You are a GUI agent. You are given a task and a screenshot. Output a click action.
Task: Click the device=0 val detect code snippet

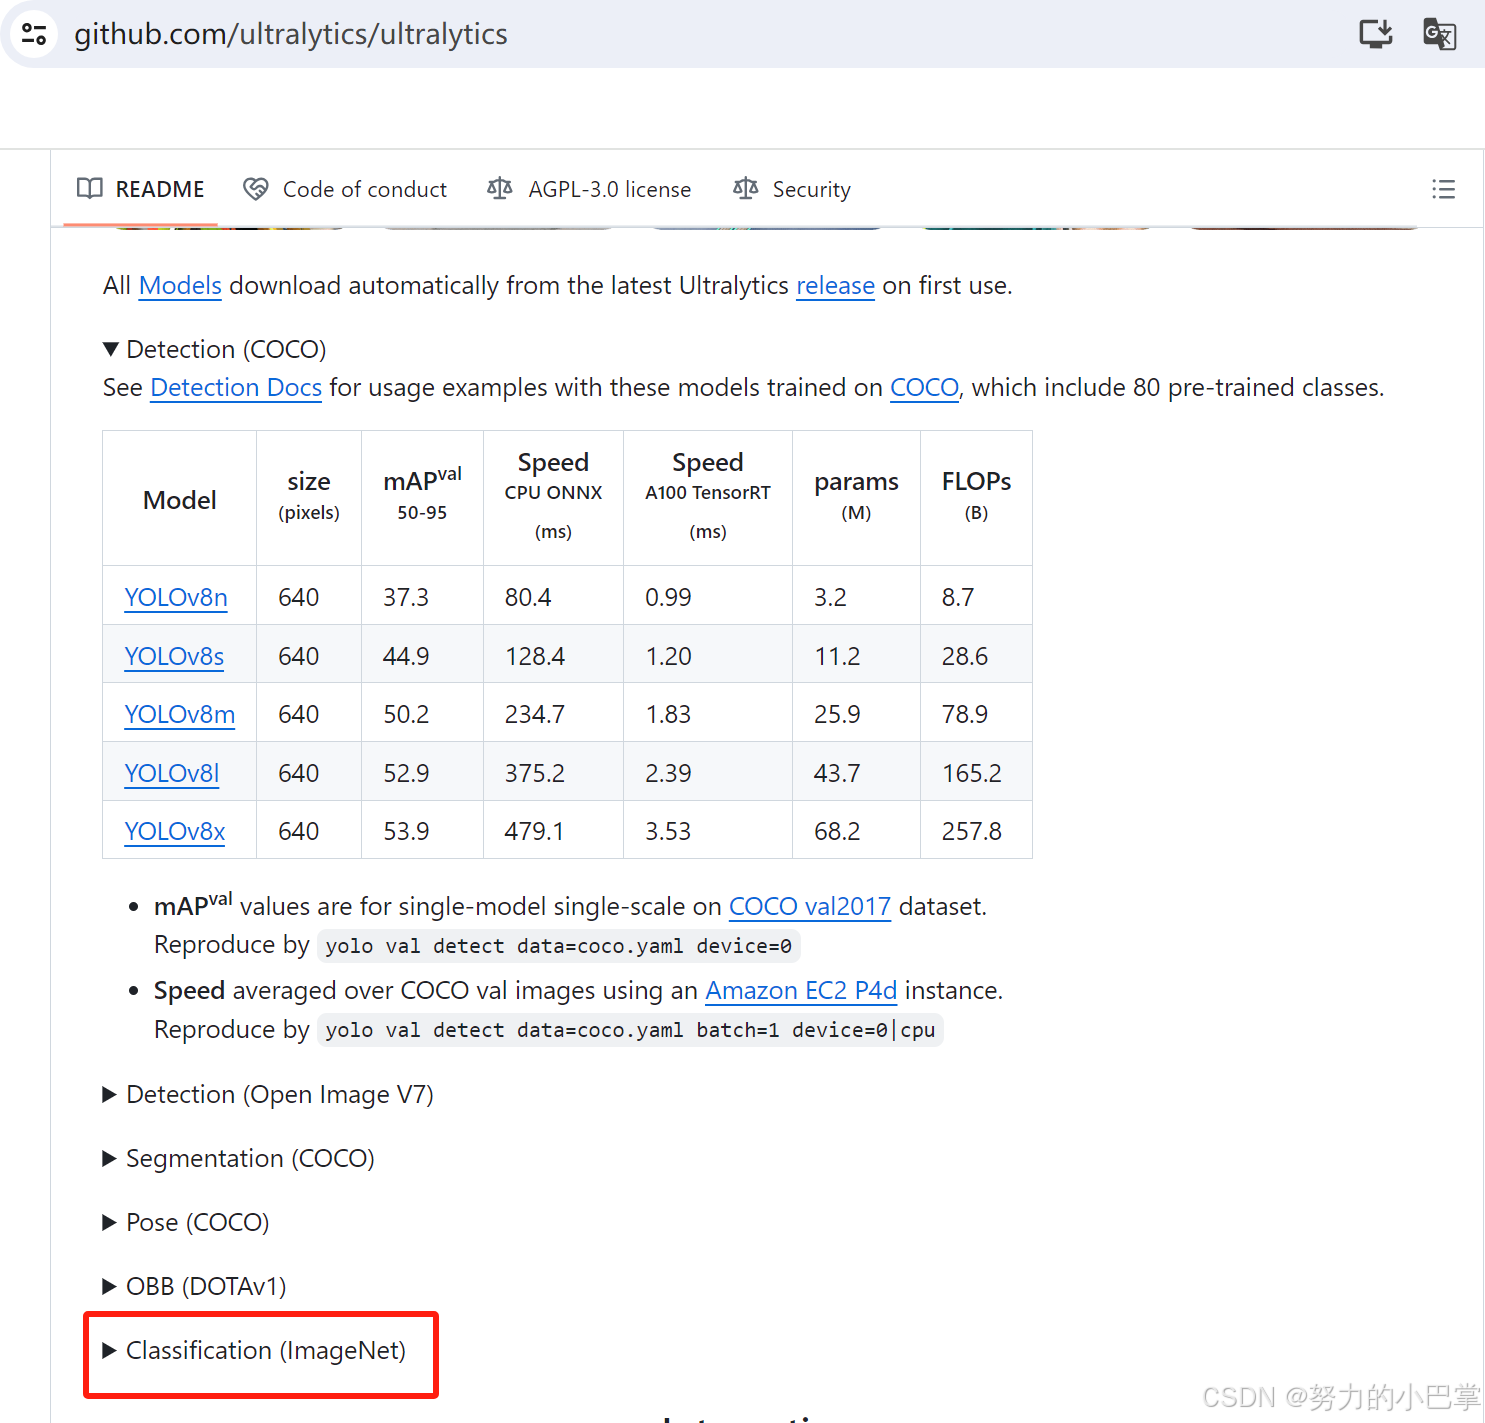[x=558, y=946]
